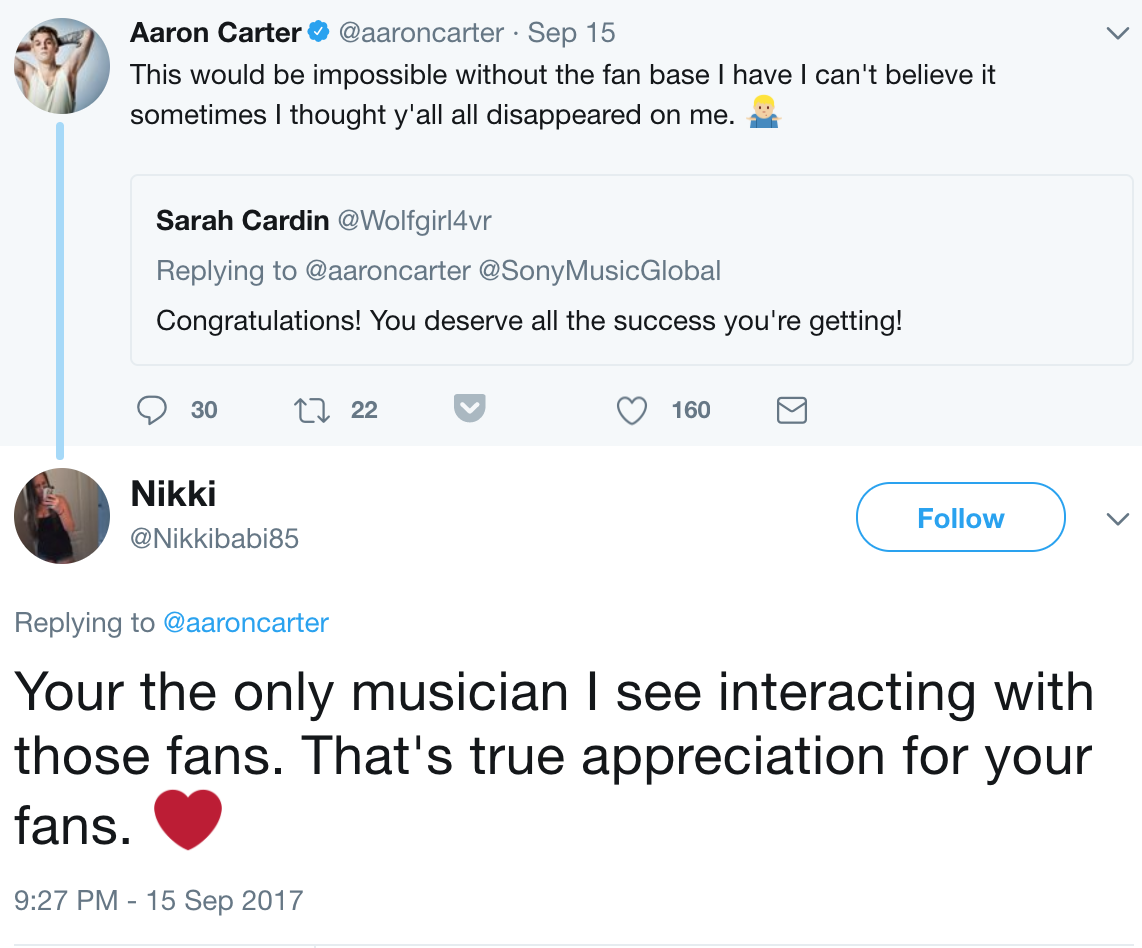This screenshot has width=1142, height=948.
Task: Click the @Nikkibabi85 username
Action: [214, 539]
